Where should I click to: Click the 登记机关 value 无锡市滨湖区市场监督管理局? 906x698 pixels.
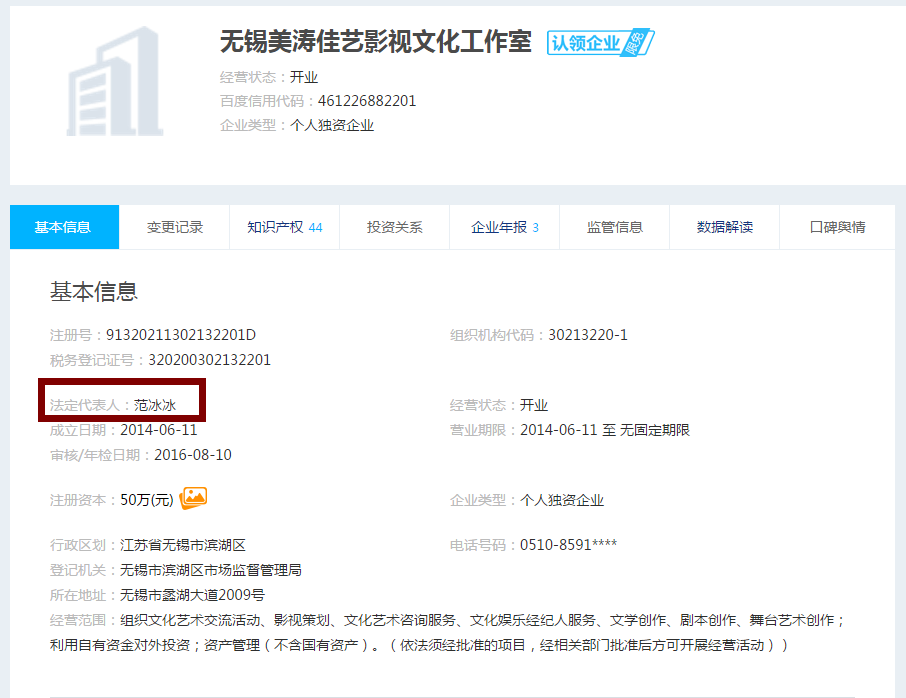point(211,570)
